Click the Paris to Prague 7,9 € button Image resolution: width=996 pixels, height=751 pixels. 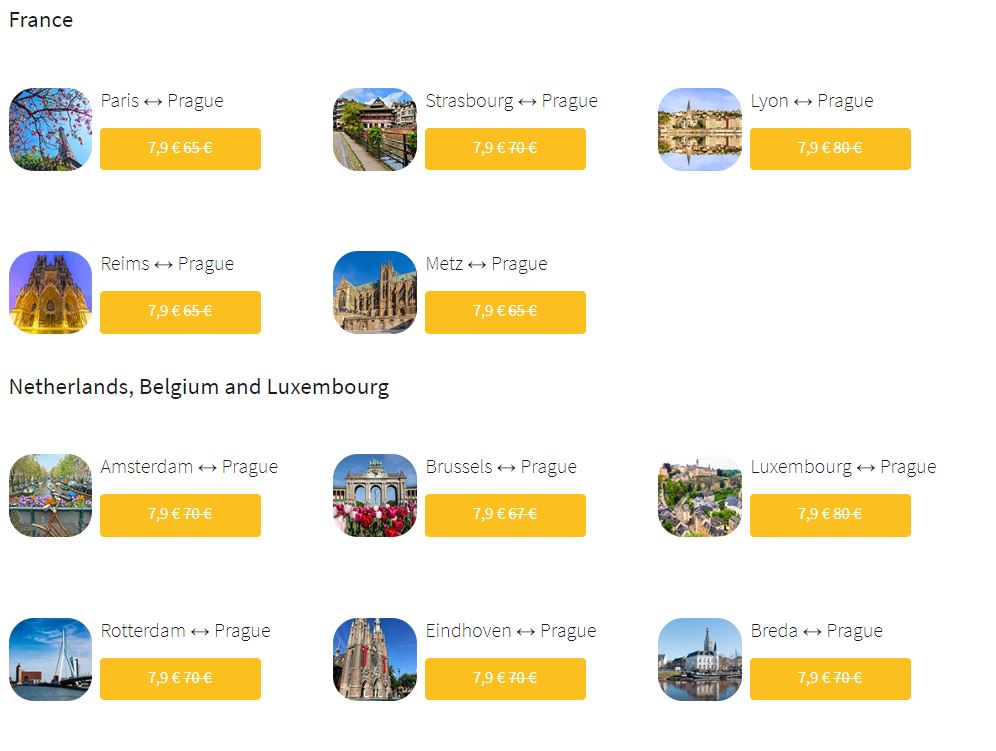(x=180, y=149)
